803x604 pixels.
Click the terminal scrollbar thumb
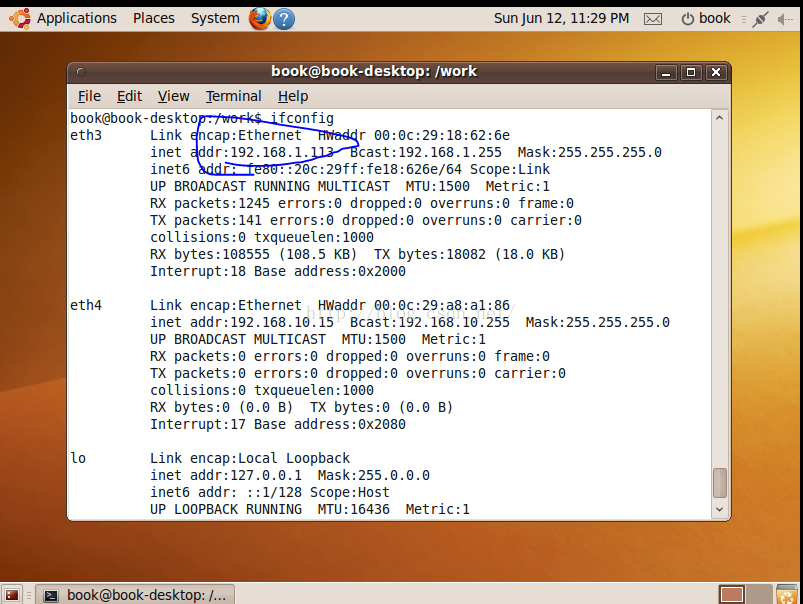point(720,483)
